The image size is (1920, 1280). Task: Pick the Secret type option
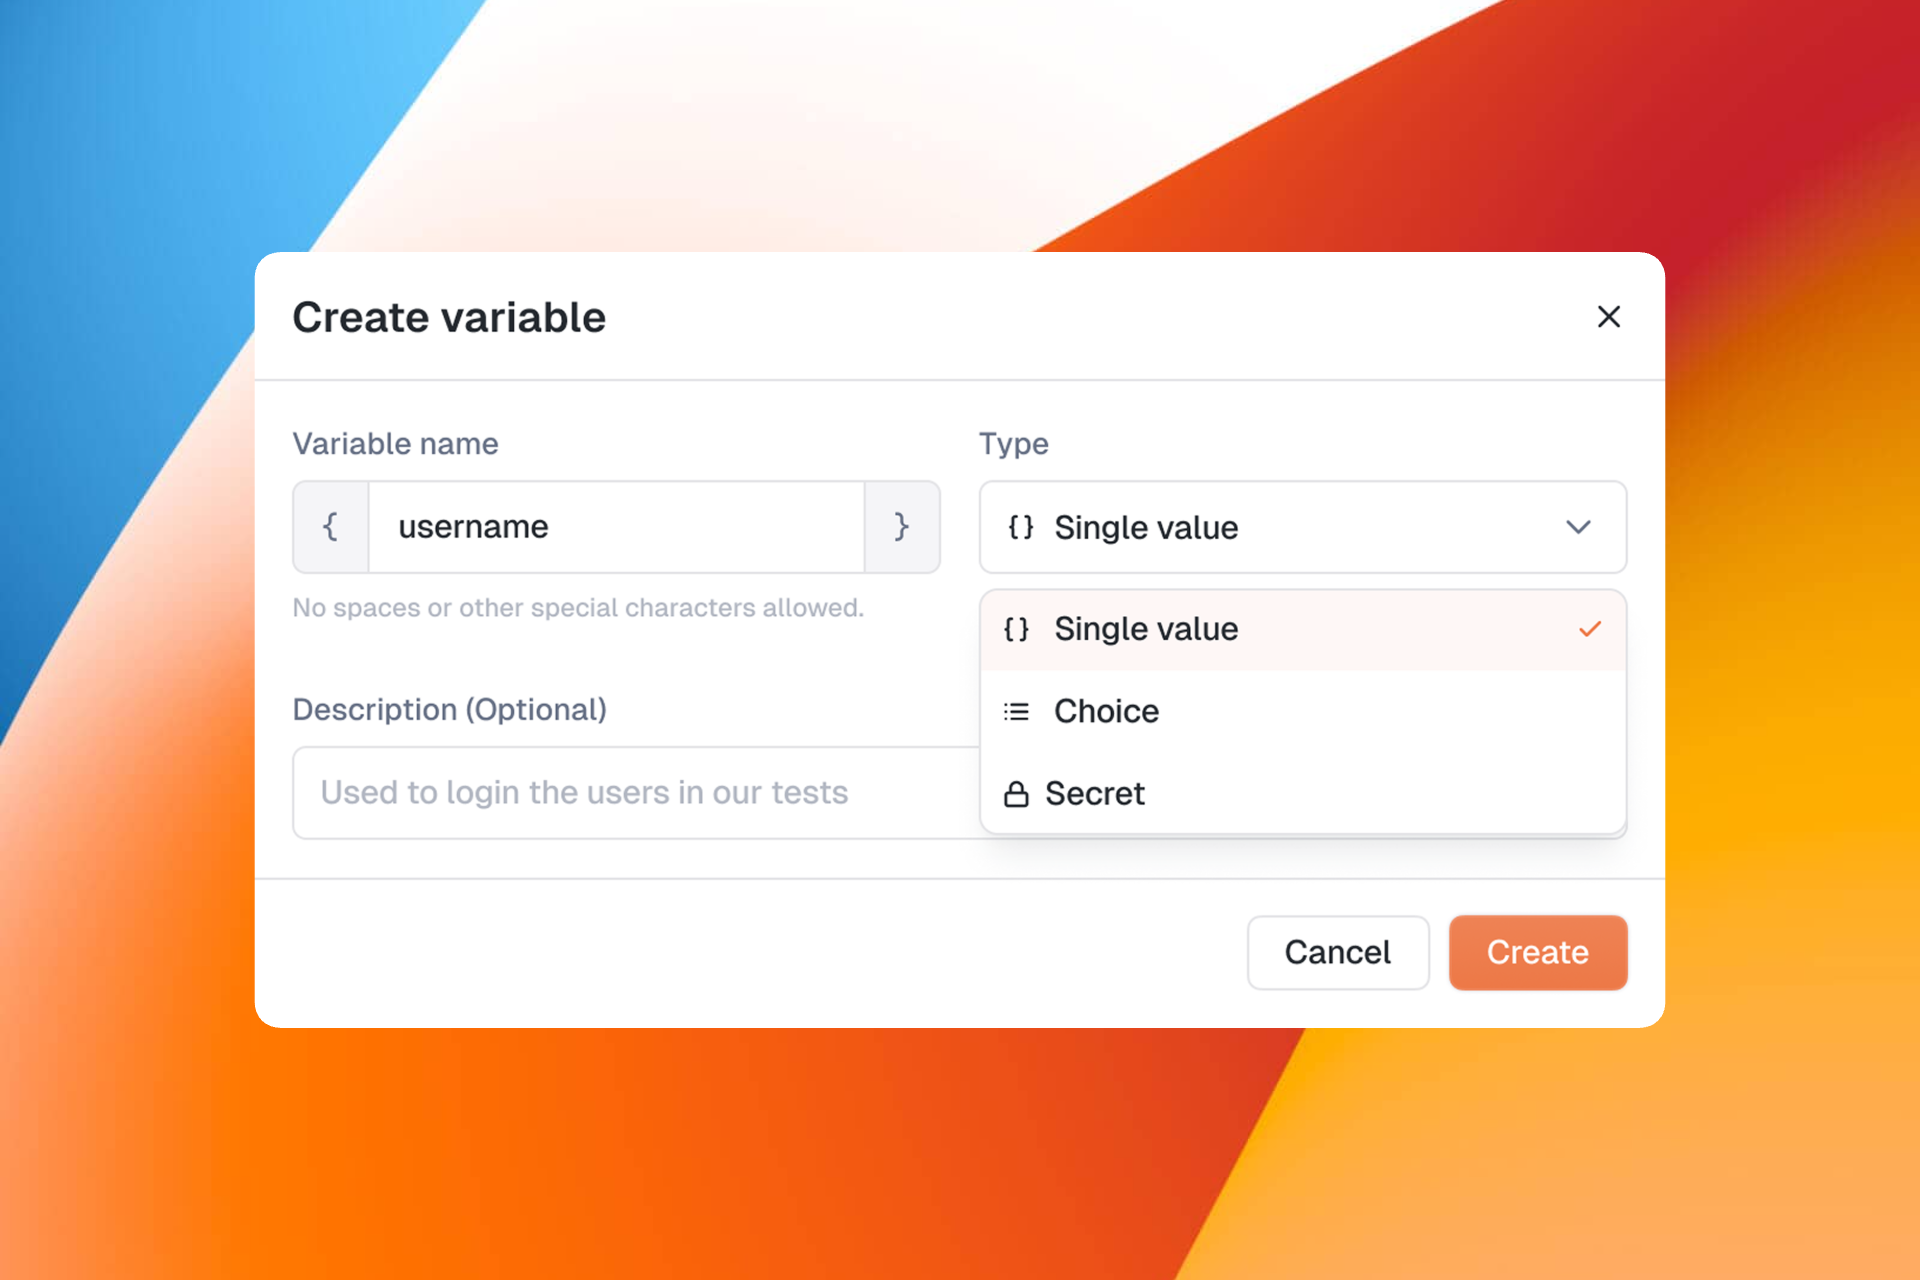click(x=1095, y=794)
